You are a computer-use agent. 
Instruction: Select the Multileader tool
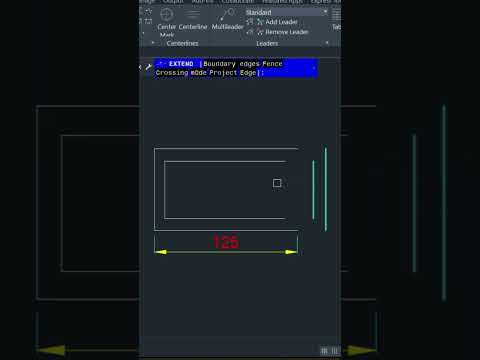(x=228, y=19)
